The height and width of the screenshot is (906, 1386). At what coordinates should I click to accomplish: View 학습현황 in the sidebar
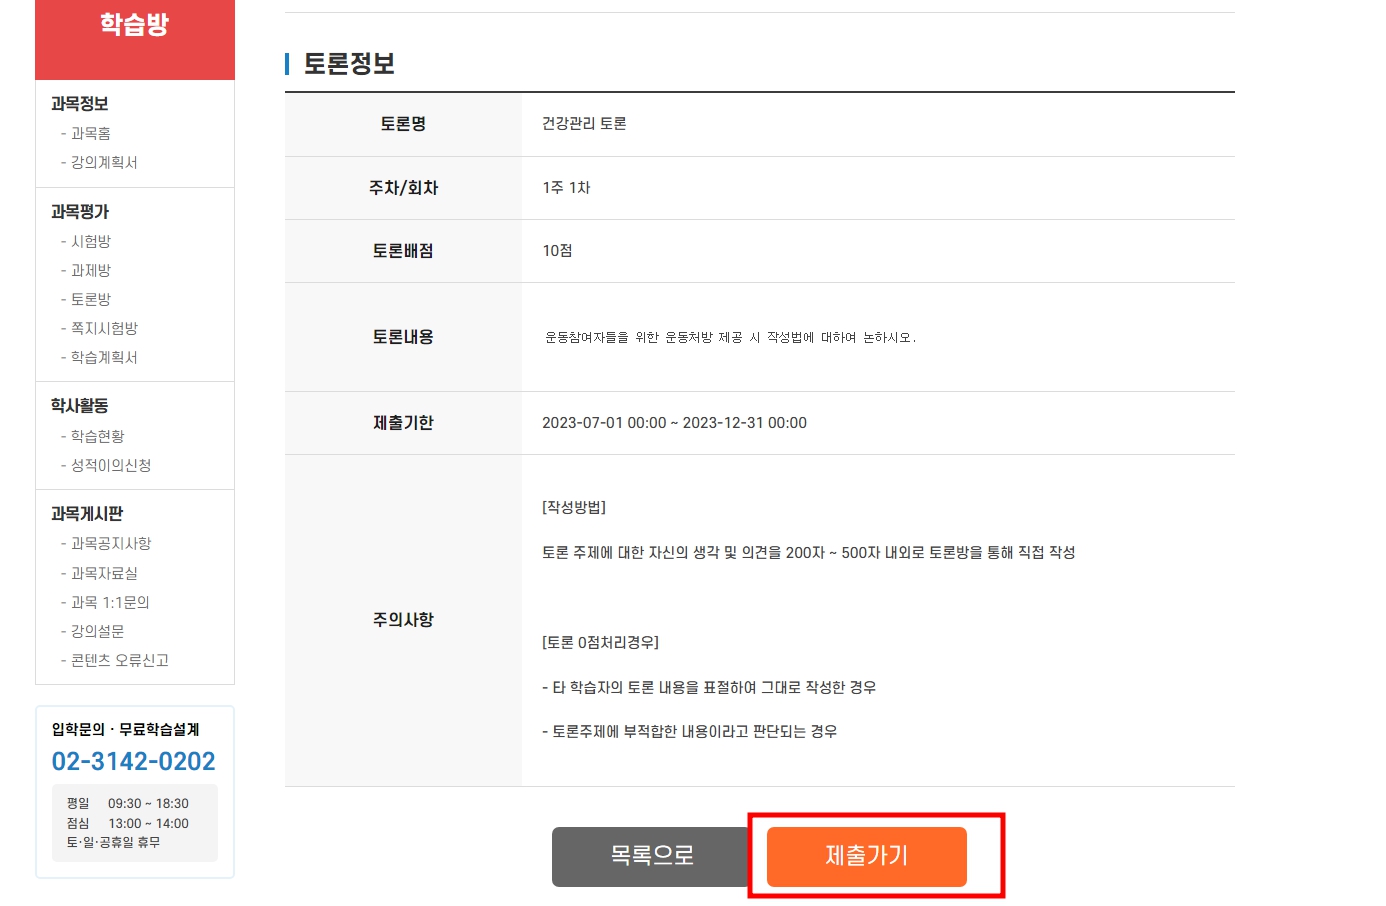[98, 436]
